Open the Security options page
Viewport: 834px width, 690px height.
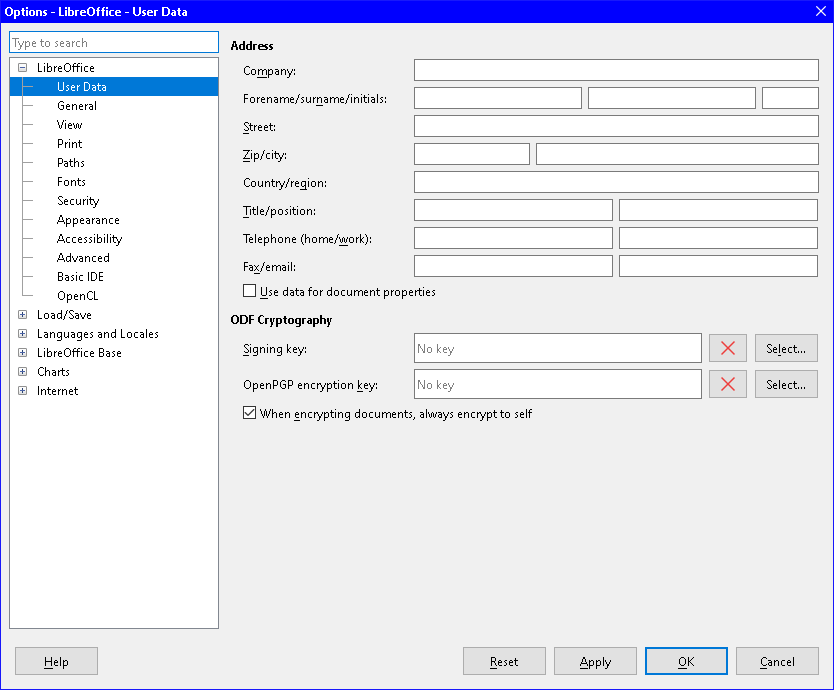78,201
